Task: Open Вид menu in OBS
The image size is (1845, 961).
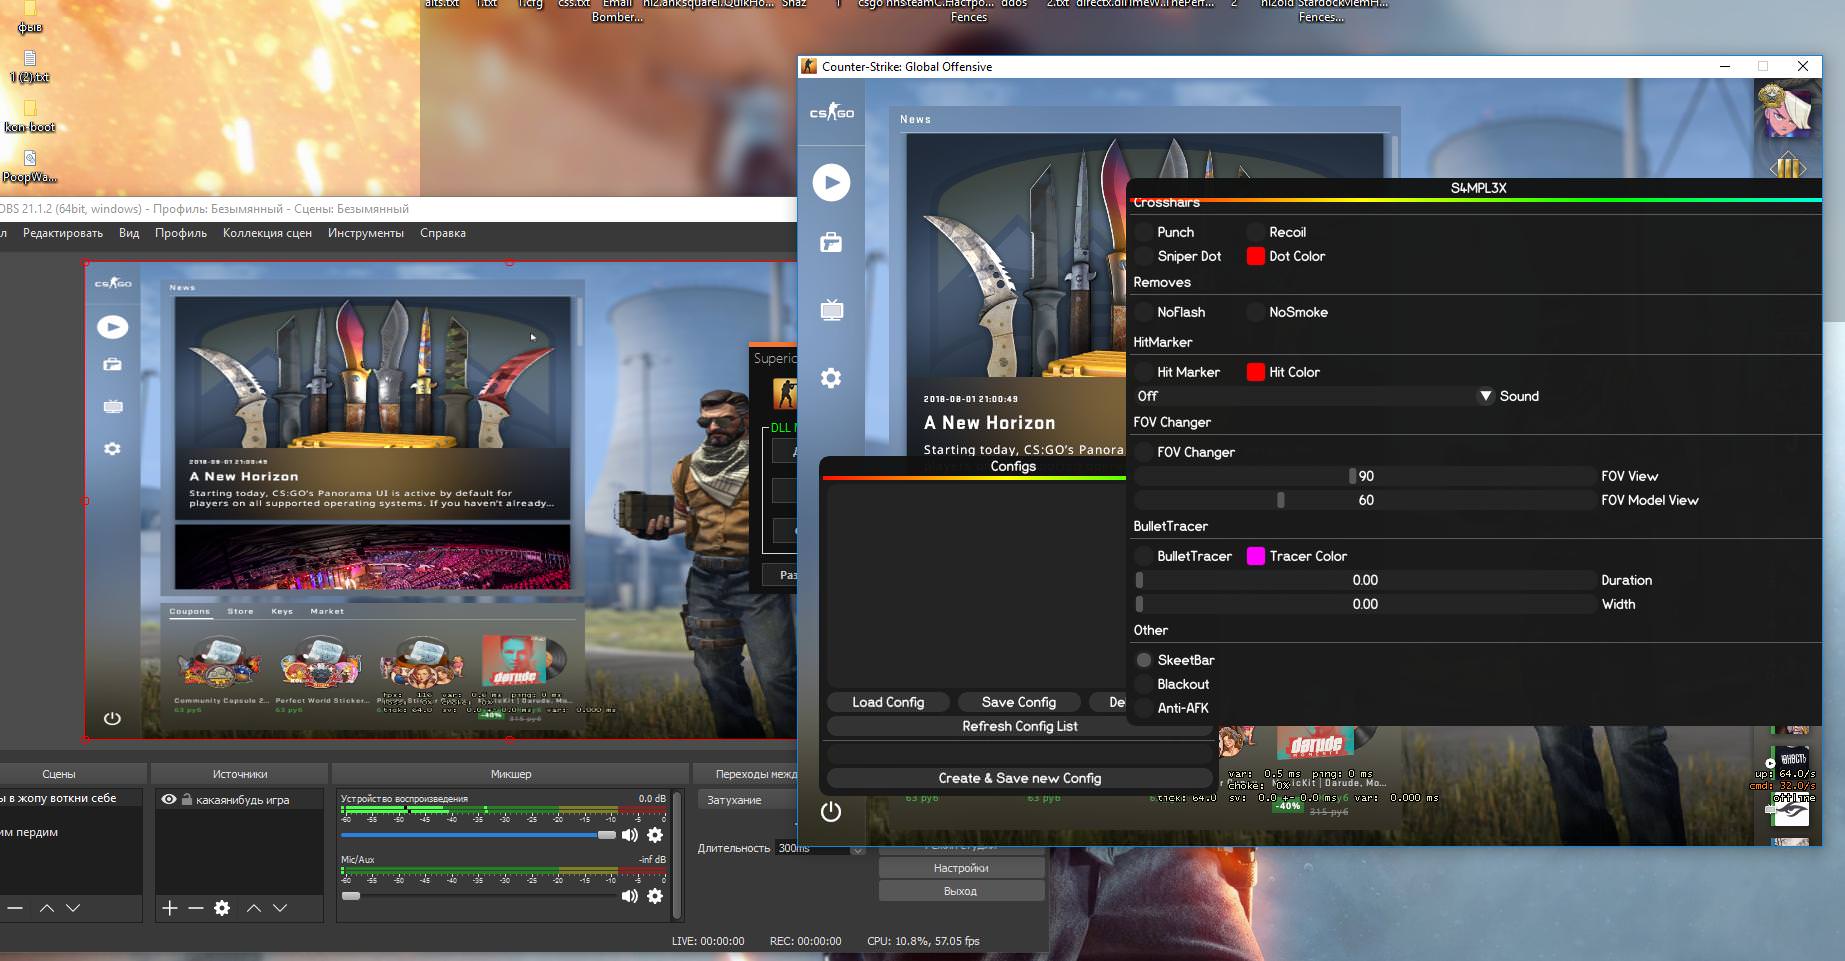Action: click(x=129, y=233)
